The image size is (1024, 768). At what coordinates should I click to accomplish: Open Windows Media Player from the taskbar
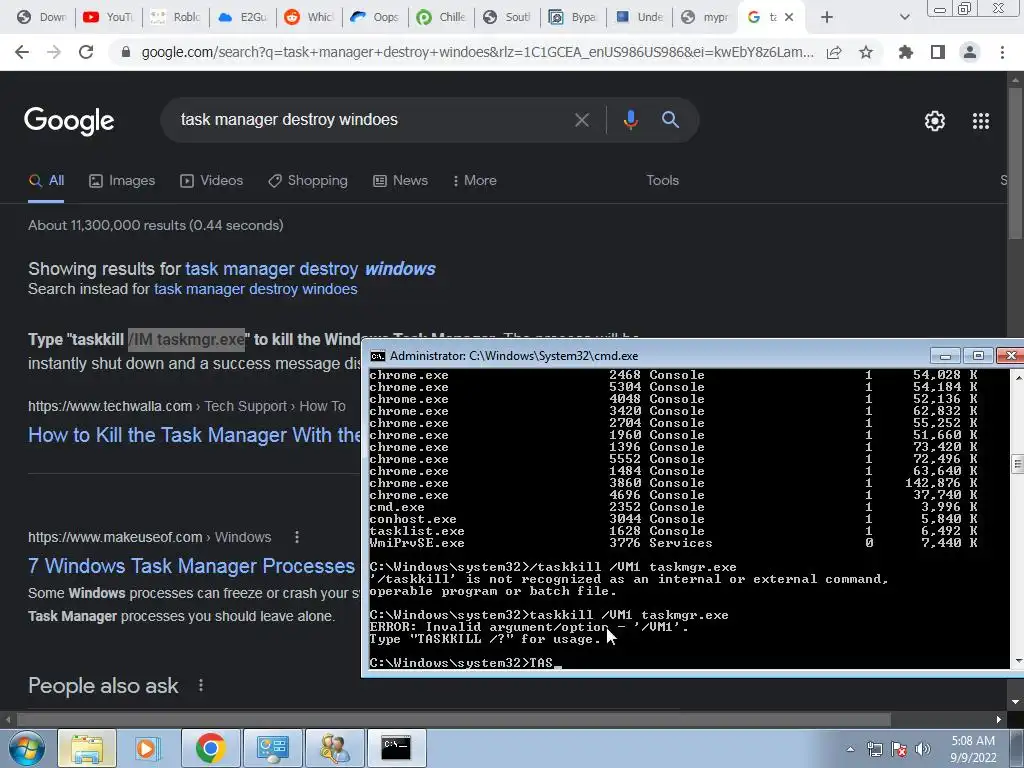click(x=148, y=748)
